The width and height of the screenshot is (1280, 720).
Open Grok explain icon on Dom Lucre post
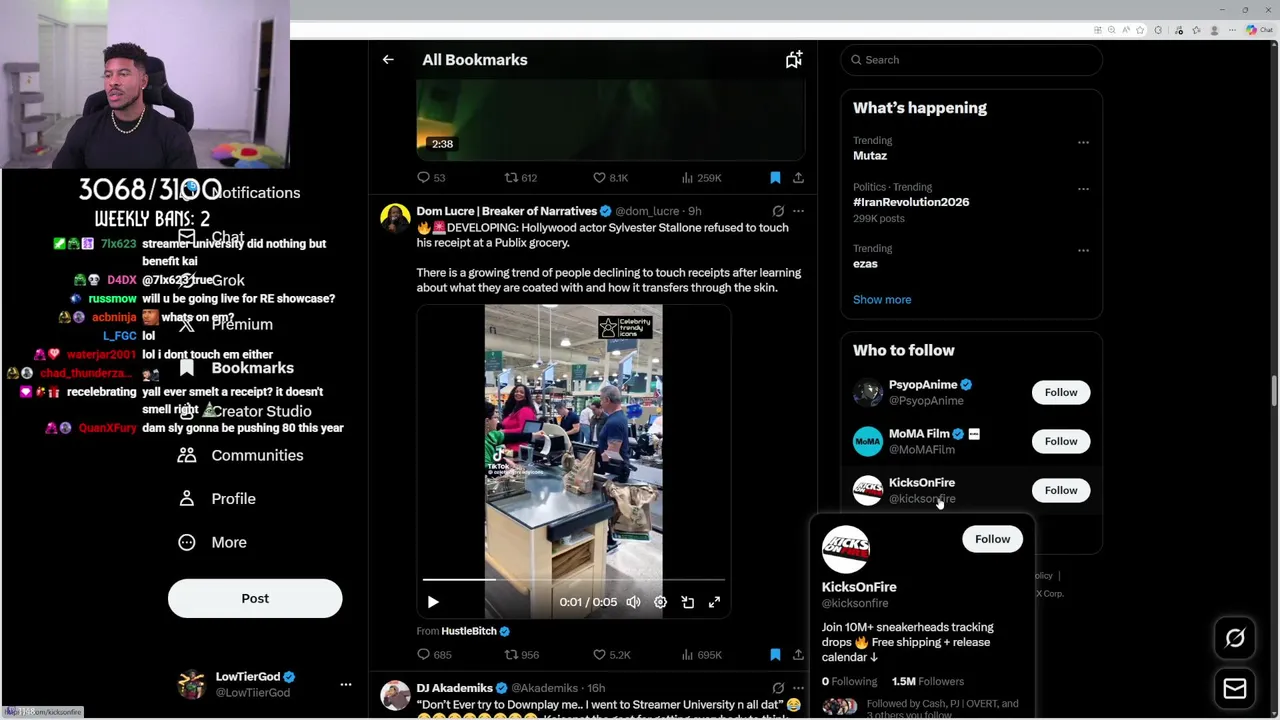(x=778, y=211)
